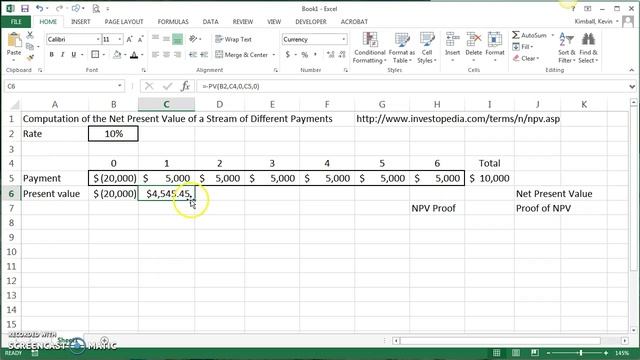640x360 pixels.
Task: Cancel formula entry with X icon
Action: [149, 86]
